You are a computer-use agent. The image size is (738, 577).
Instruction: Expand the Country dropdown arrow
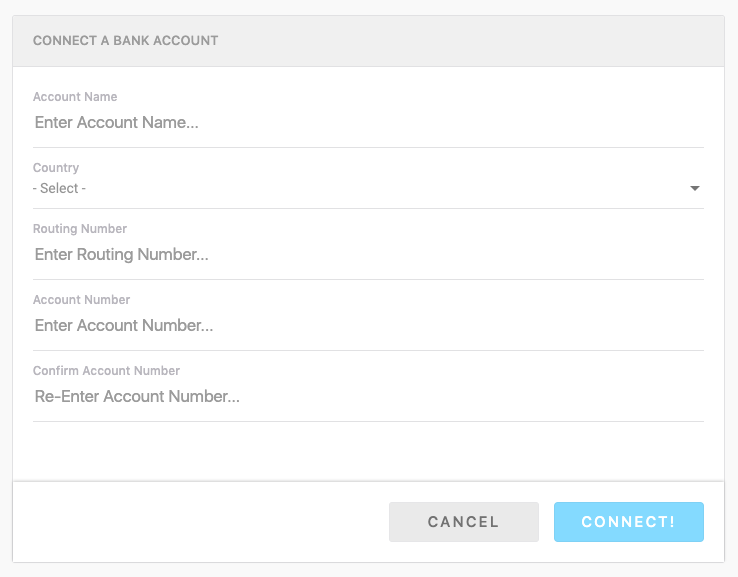coord(695,188)
